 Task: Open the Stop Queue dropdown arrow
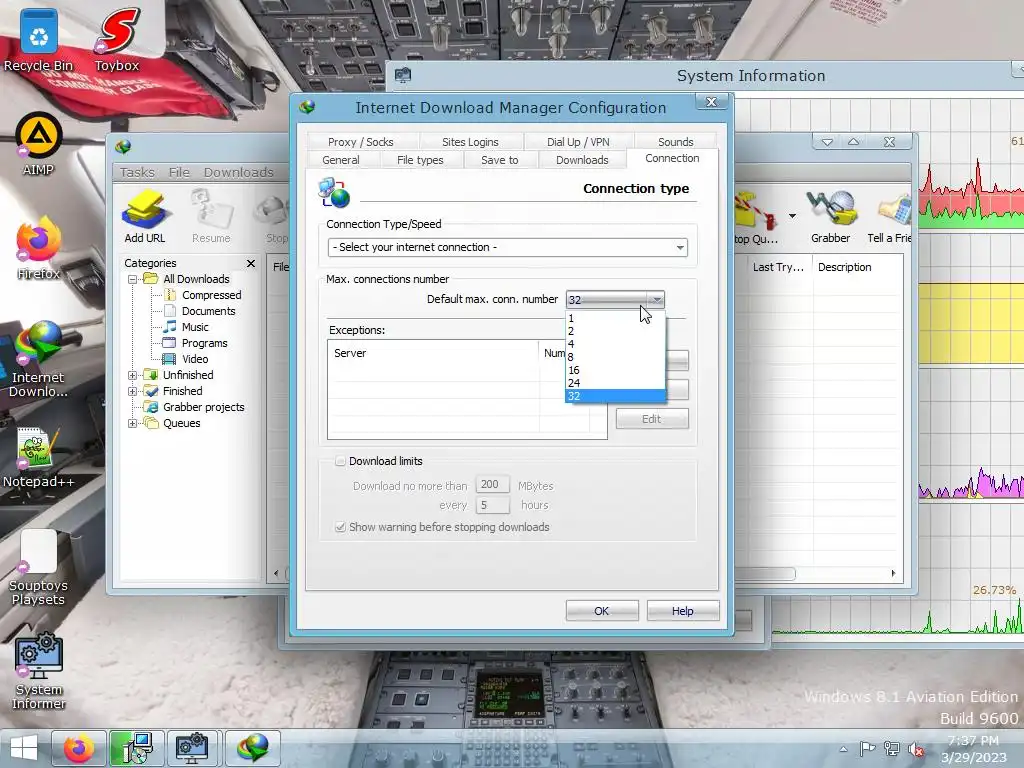pos(792,216)
